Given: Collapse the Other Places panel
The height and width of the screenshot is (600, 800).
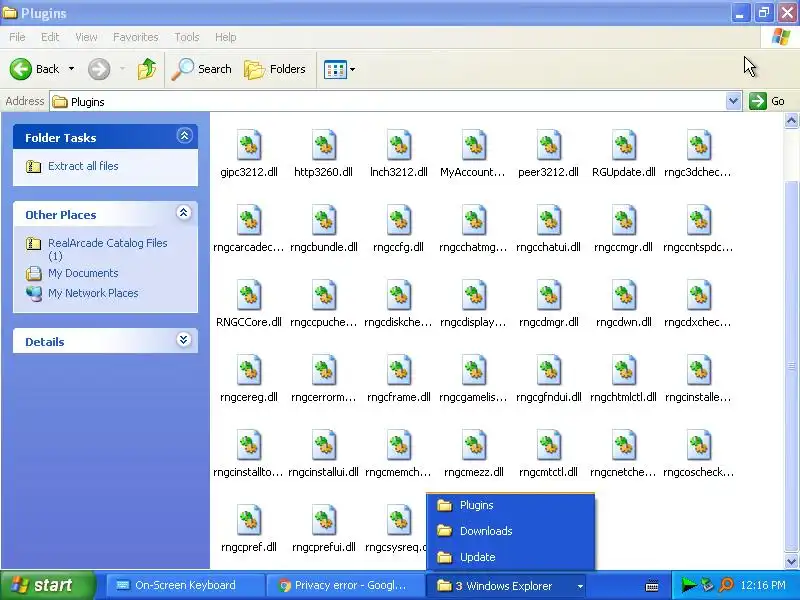Looking at the screenshot, I should click(184, 213).
